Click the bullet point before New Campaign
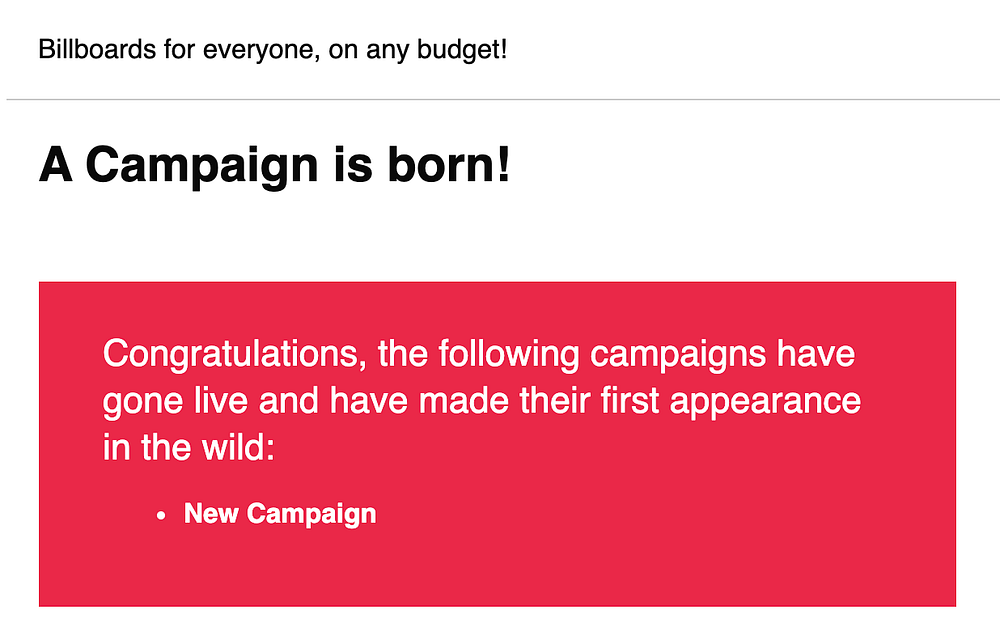Screen dimensions: 1000x644 pos(161,516)
